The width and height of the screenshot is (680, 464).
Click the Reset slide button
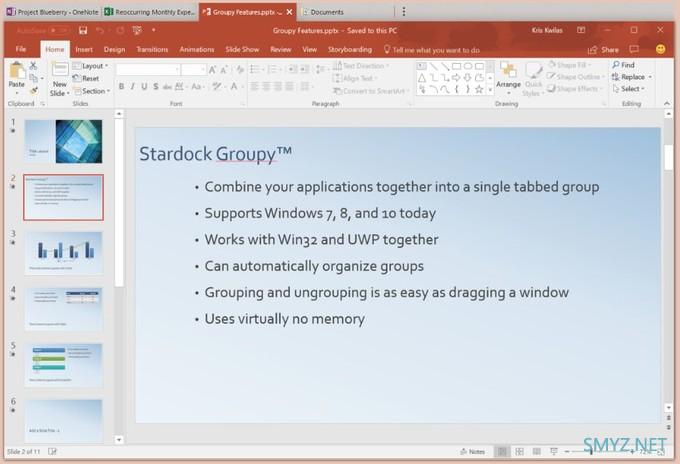tap(86, 78)
